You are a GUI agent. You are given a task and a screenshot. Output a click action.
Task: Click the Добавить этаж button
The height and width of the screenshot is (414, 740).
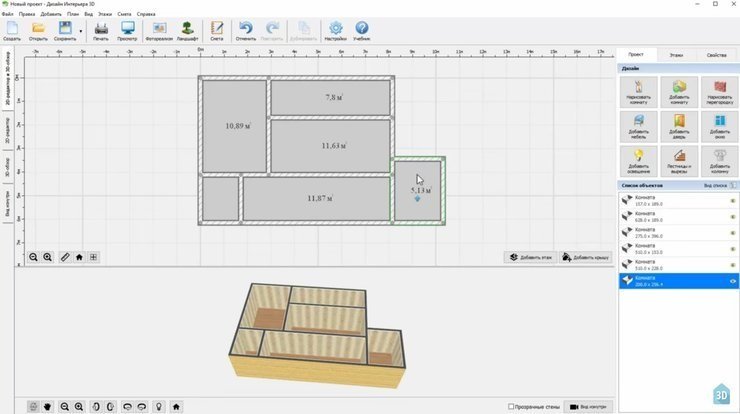pyautogui.click(x=531, y=257)
